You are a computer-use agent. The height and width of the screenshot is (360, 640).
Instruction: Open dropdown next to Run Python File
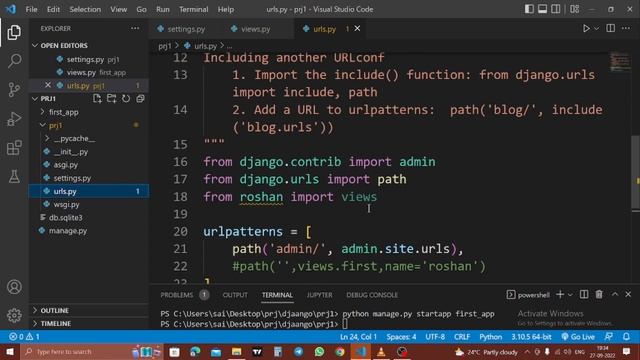pyautogui.click(x=596, y=29)
